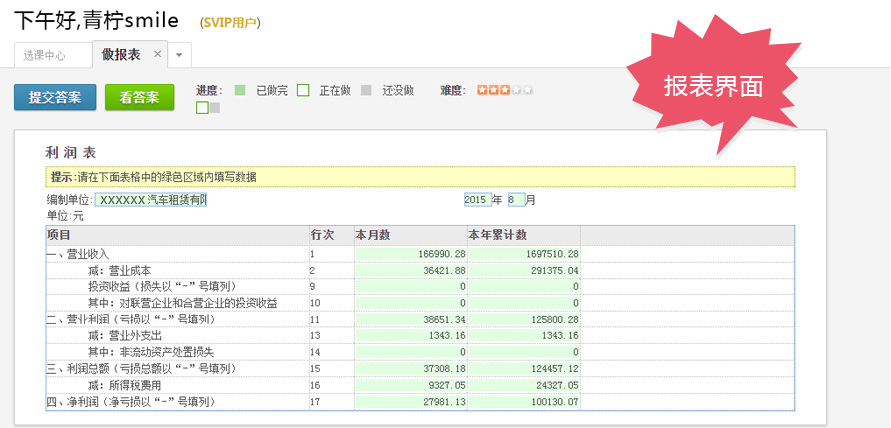Click the difficulty star rating
This screenshot has height=428, width=891.
coord(505,90)
